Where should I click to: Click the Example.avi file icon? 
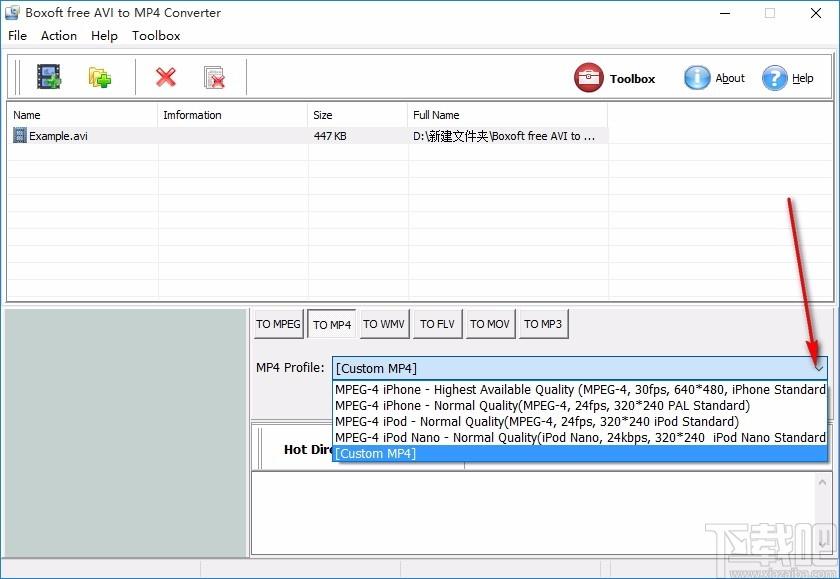click(x=20, y=136)
